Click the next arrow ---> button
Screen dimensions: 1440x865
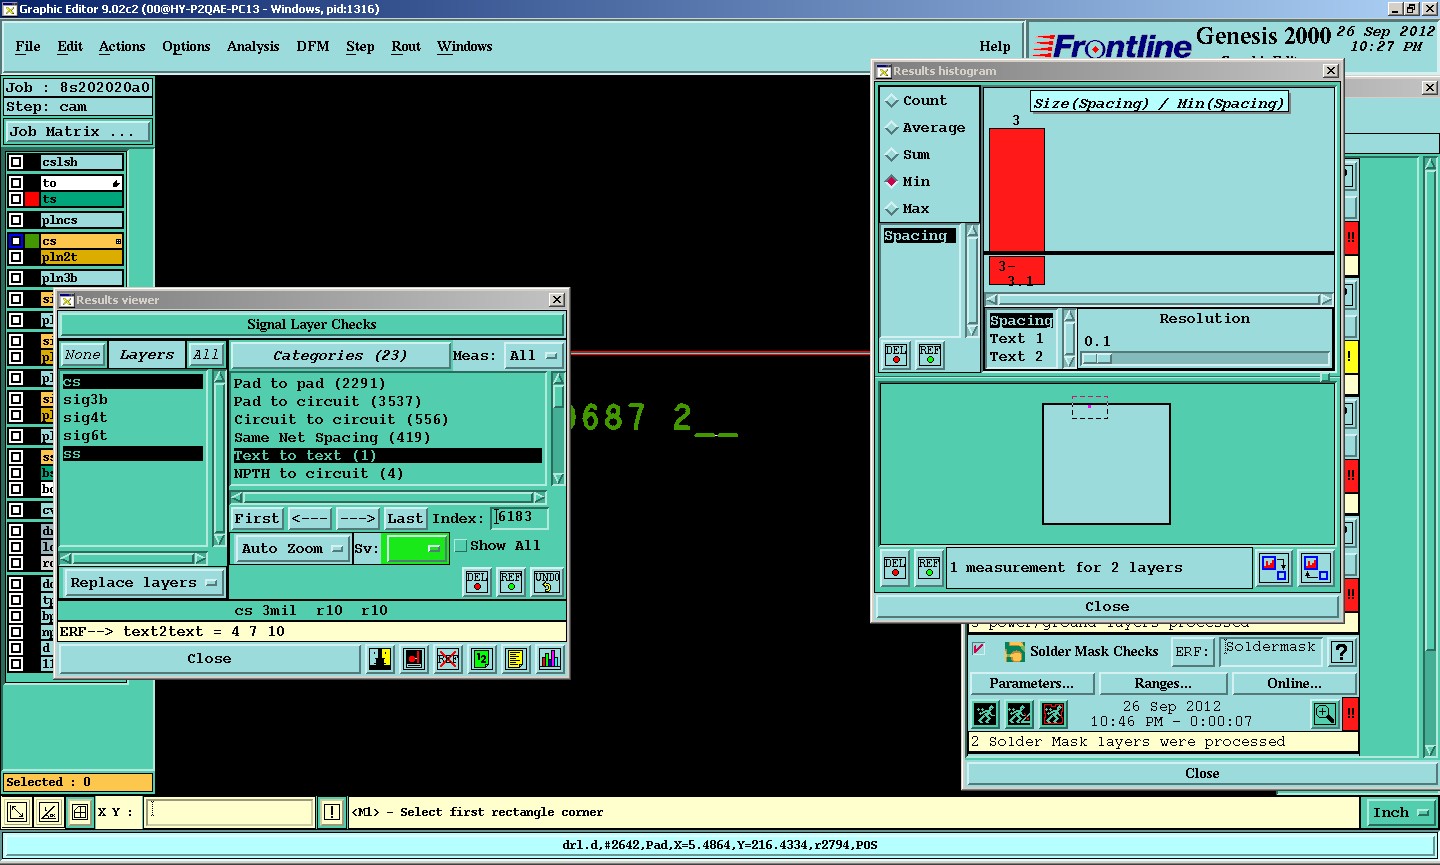point(357,519)
